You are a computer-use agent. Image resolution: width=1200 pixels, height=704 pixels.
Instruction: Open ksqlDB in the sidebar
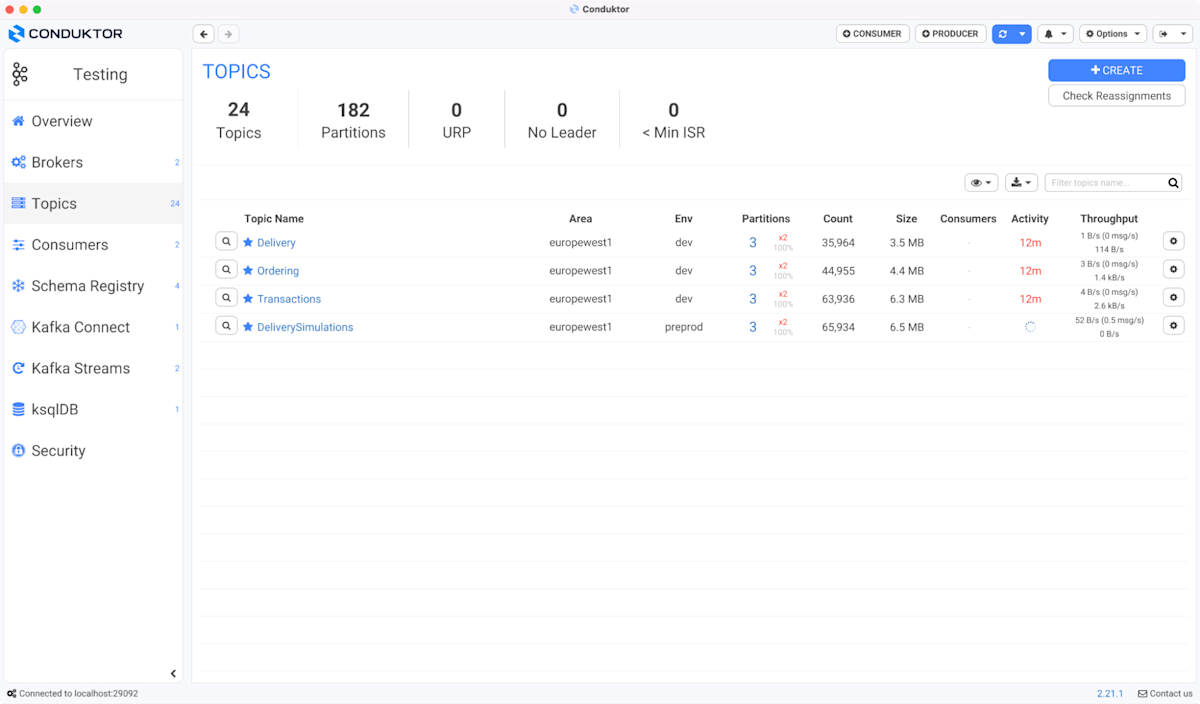tap(94, 409)
